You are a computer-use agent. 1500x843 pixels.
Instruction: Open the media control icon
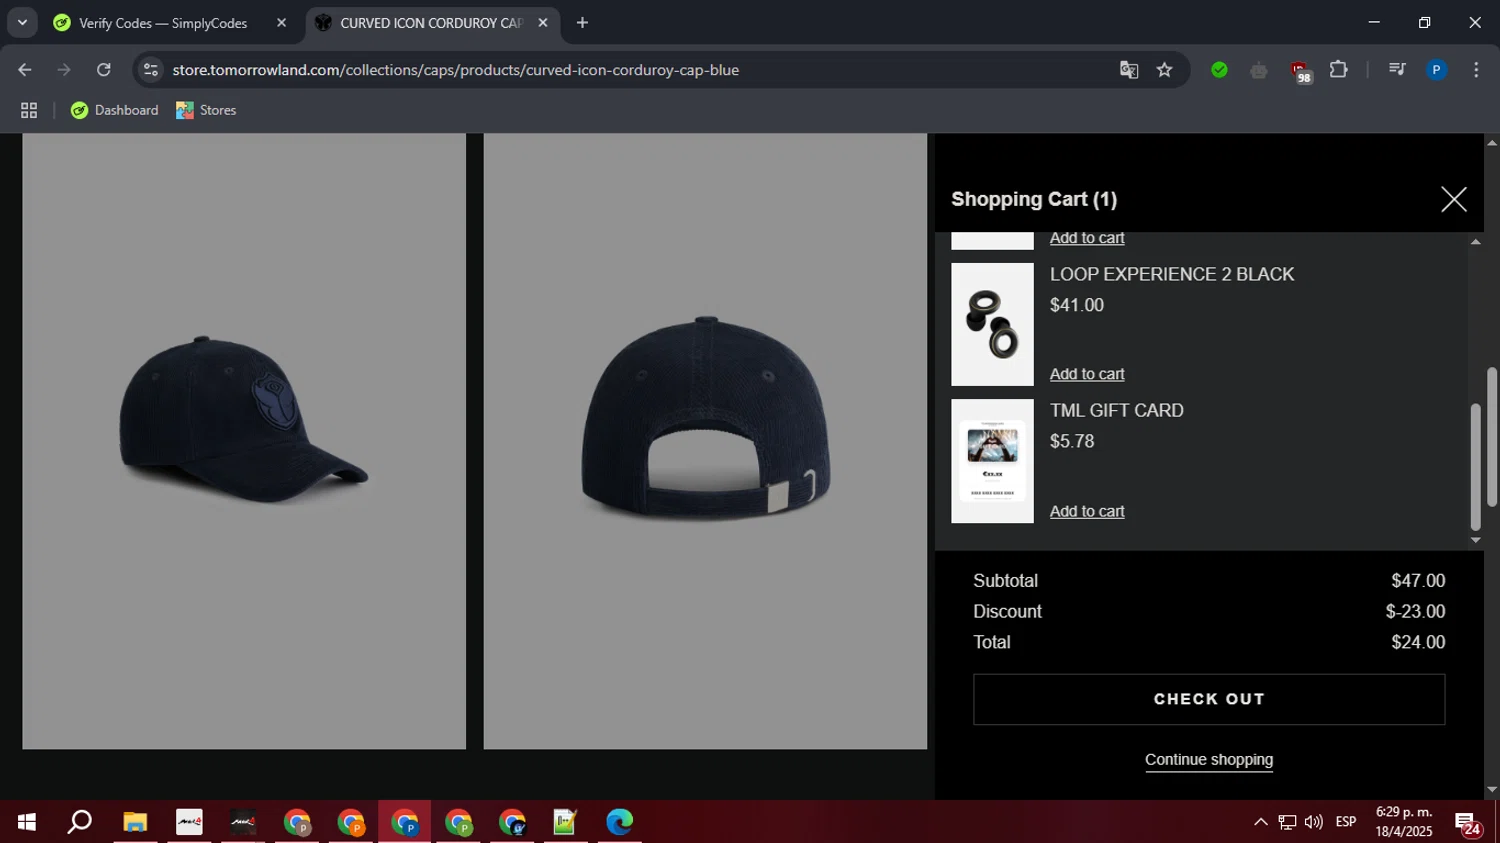tap(1397, 70)
